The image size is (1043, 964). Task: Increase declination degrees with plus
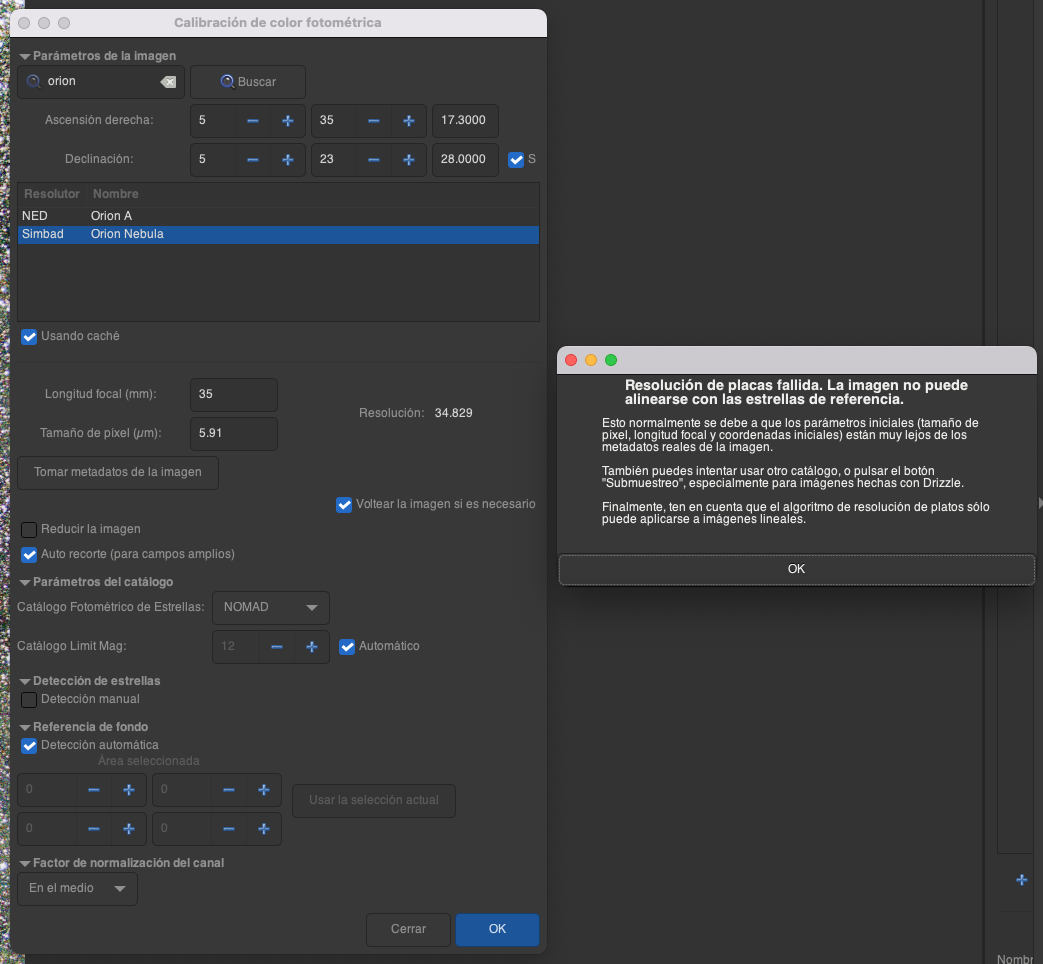[x=288, y=160]
